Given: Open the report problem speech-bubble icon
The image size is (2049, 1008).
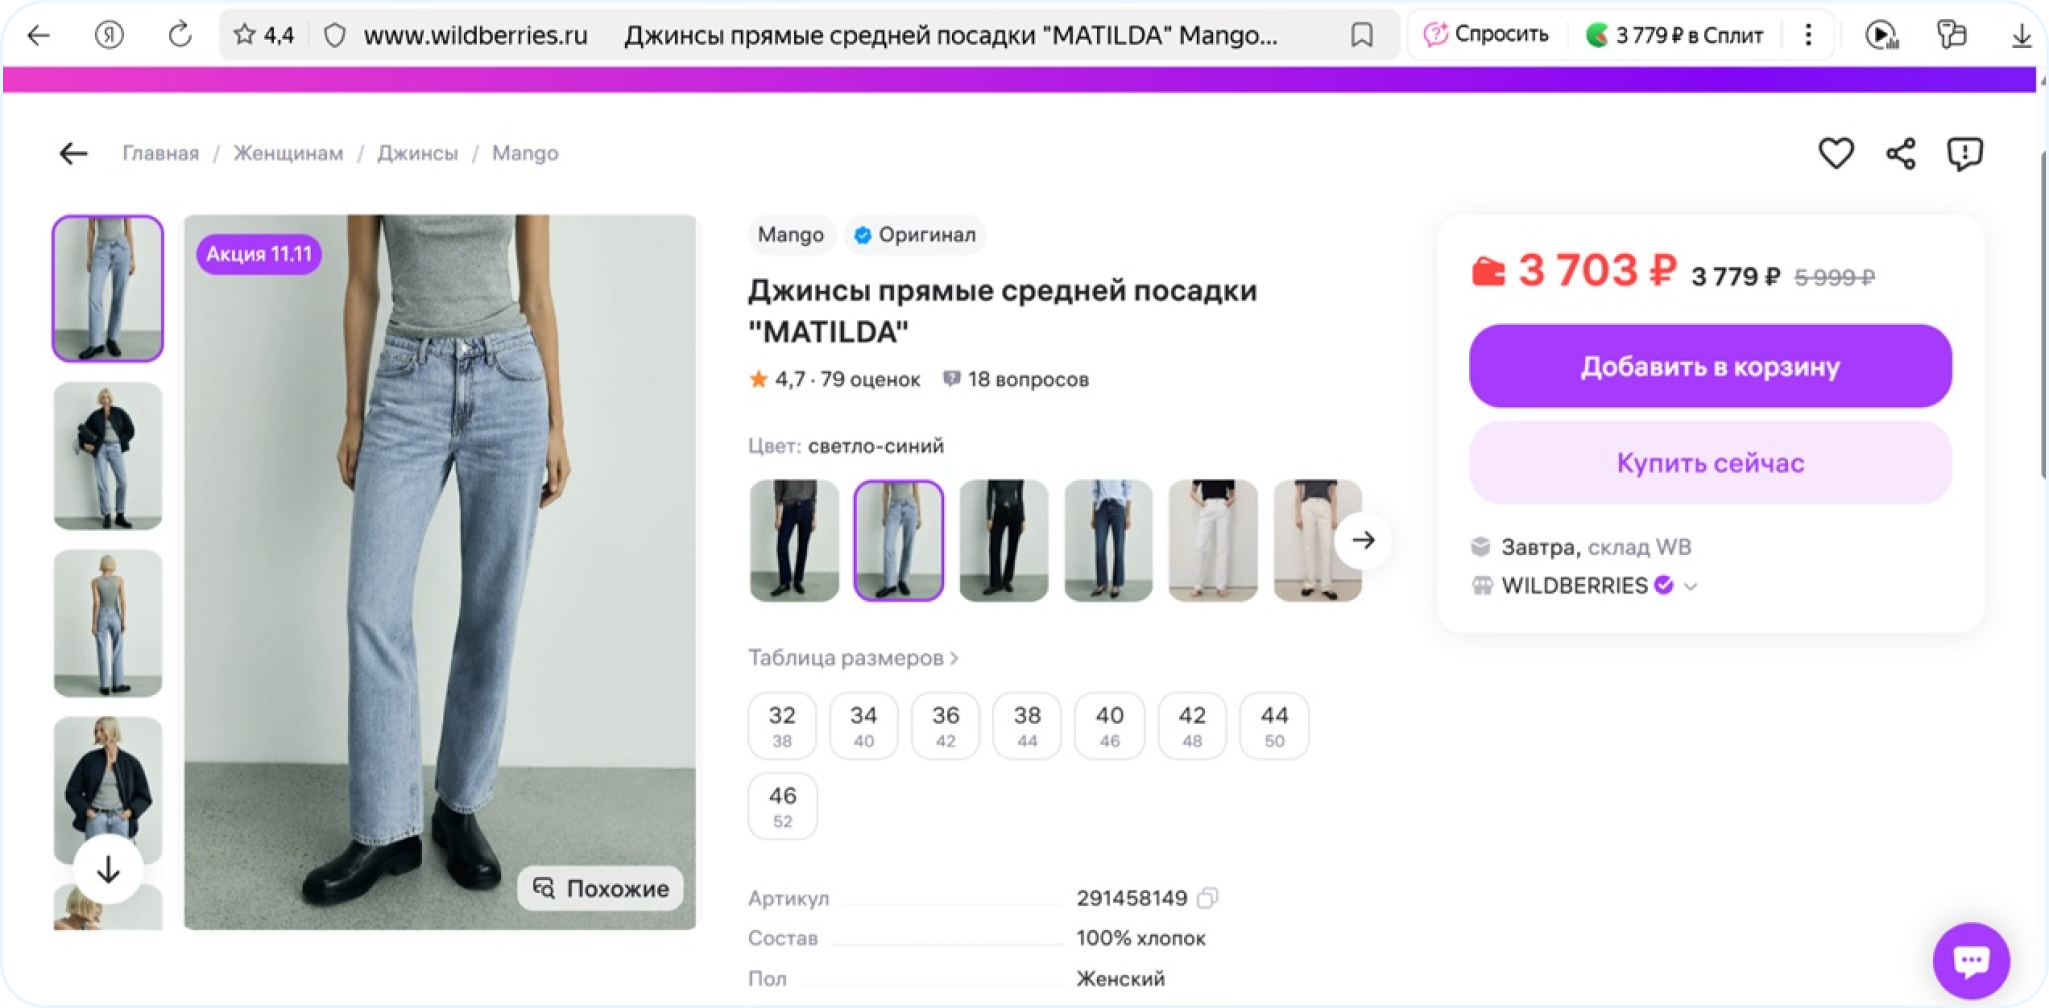Looking at the screenshot, I should pos(1964,153).
